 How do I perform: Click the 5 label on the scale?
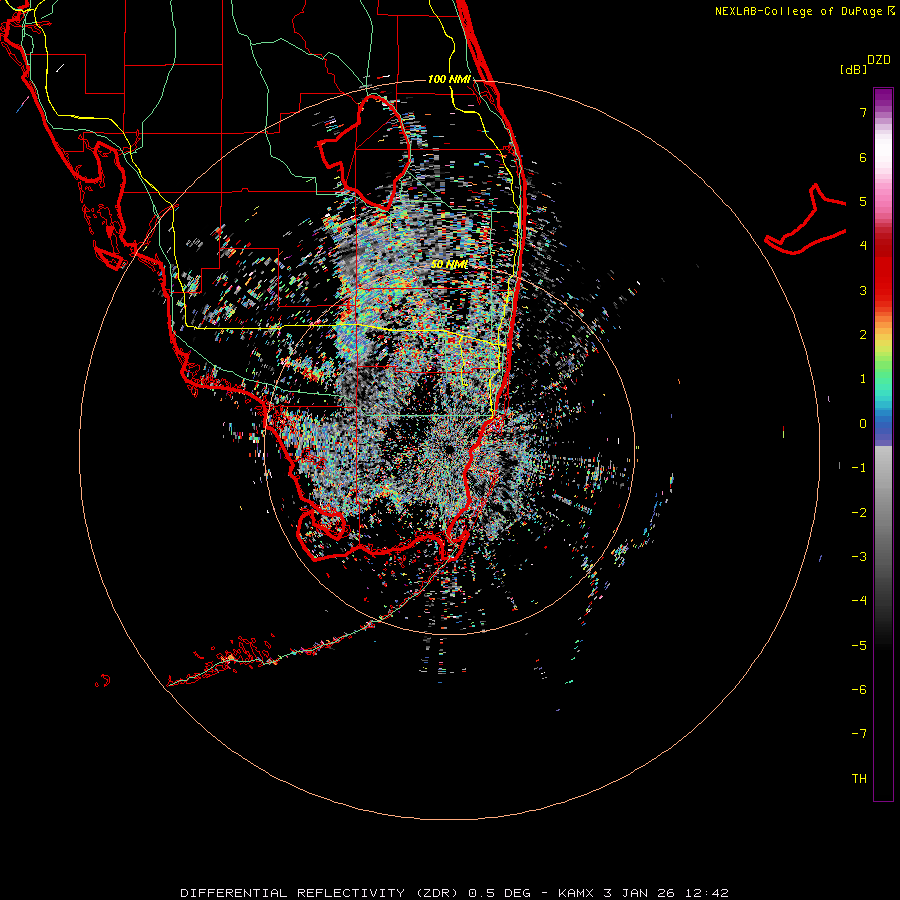(863, 201)
